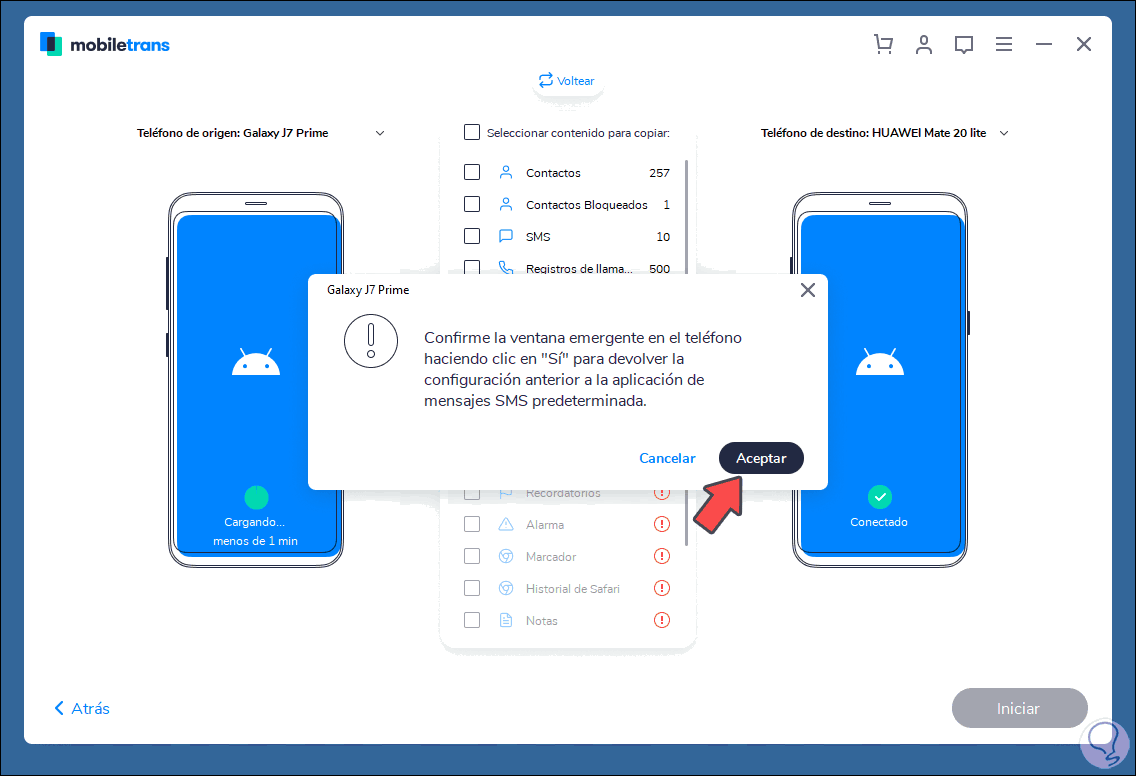Close the Galaxy J7 Prime dialog
This screenshot has width=1136, height=776.
[x=808, y=290]
